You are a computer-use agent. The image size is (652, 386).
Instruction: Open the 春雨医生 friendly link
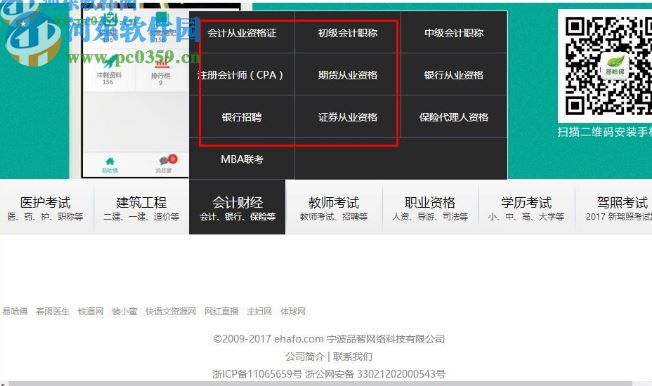[53, 311]
